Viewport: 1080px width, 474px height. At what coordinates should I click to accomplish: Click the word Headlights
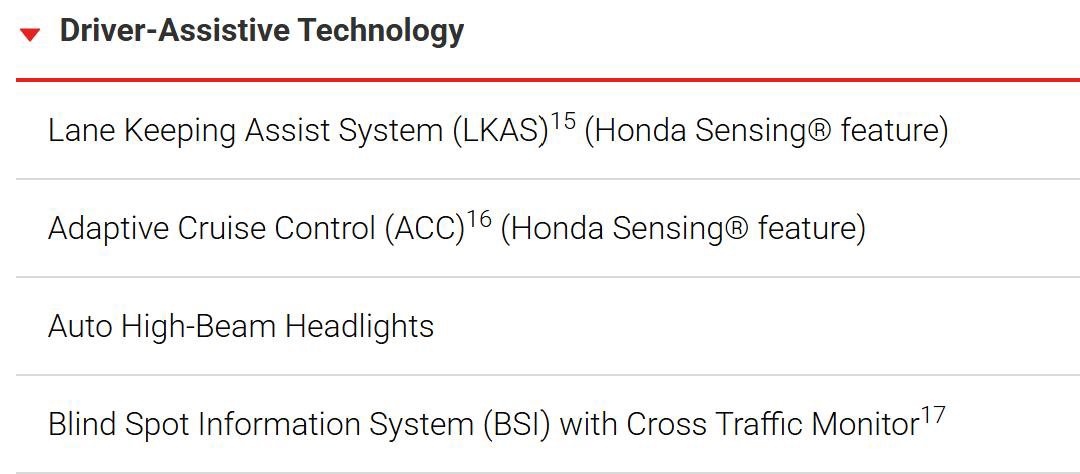[x=360, y=327]
